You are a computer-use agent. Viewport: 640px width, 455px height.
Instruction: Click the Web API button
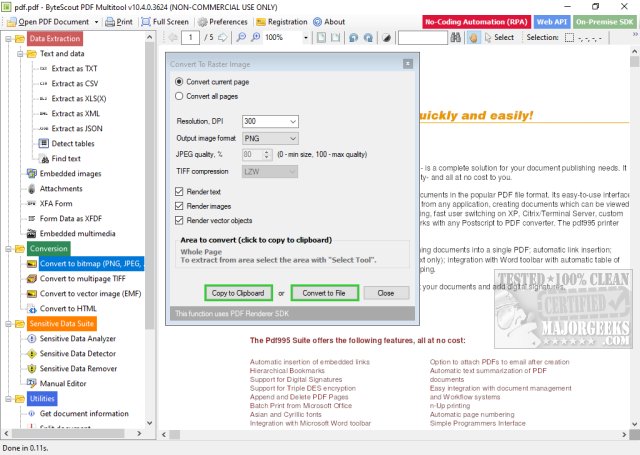click(552, 22)
